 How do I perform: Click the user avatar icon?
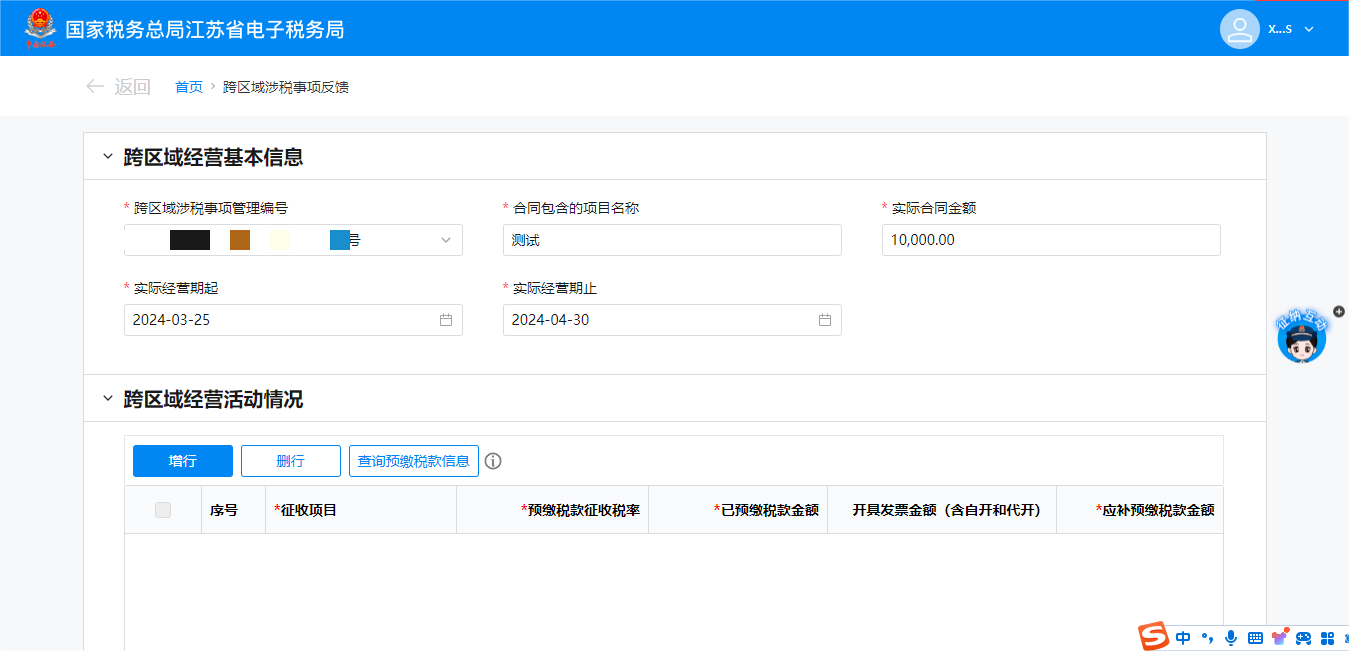point(1239,29)
